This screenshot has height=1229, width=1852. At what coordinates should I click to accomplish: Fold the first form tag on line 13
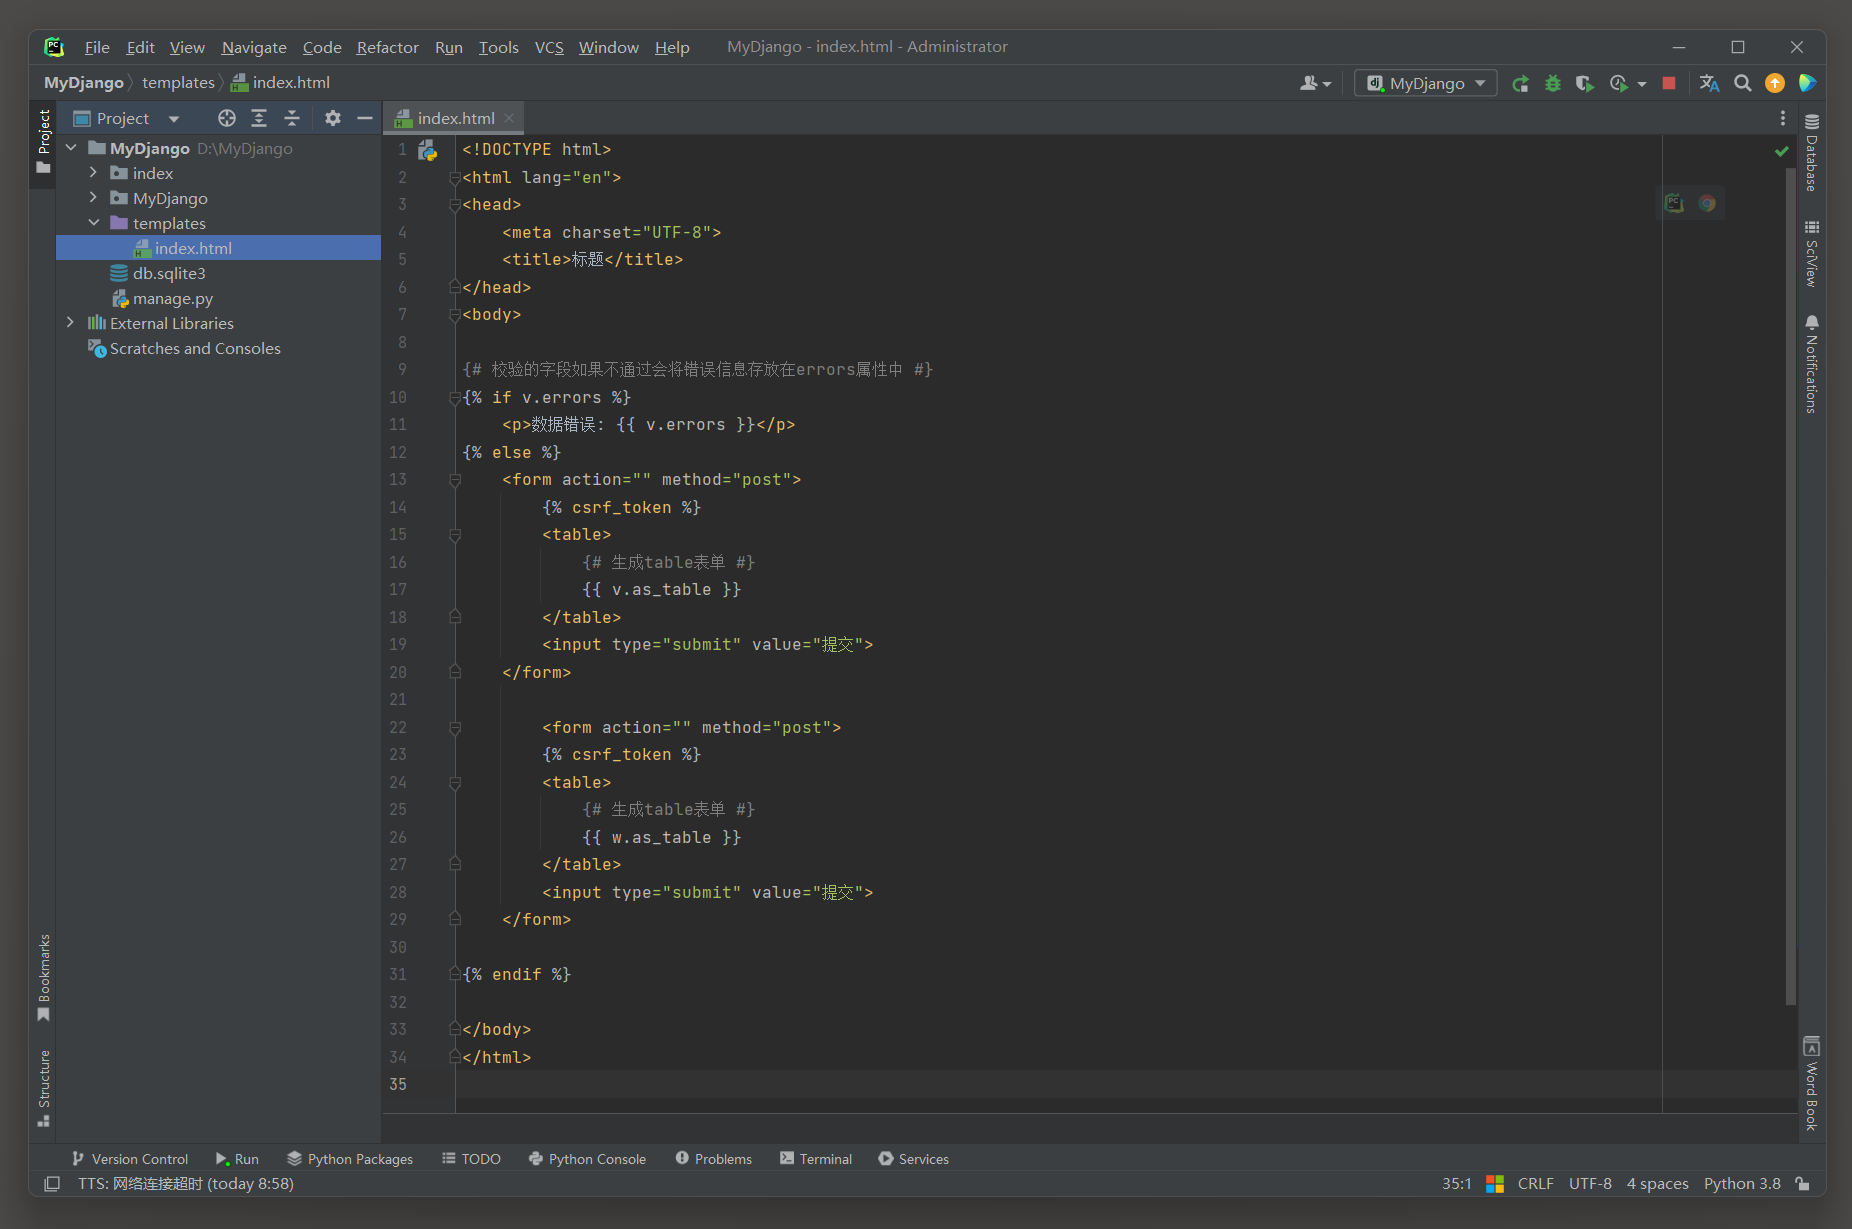[455, 480]
